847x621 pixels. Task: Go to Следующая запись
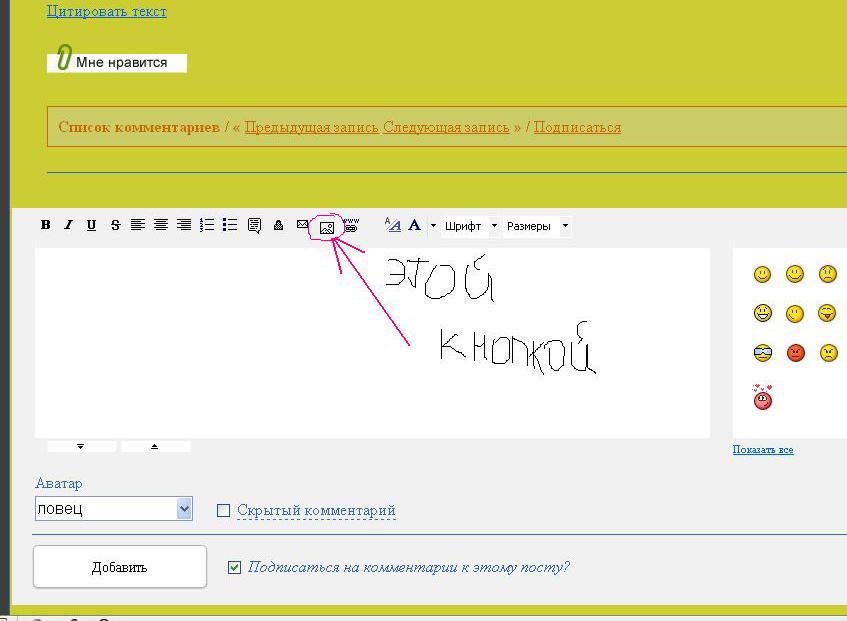tap(446, 127)
